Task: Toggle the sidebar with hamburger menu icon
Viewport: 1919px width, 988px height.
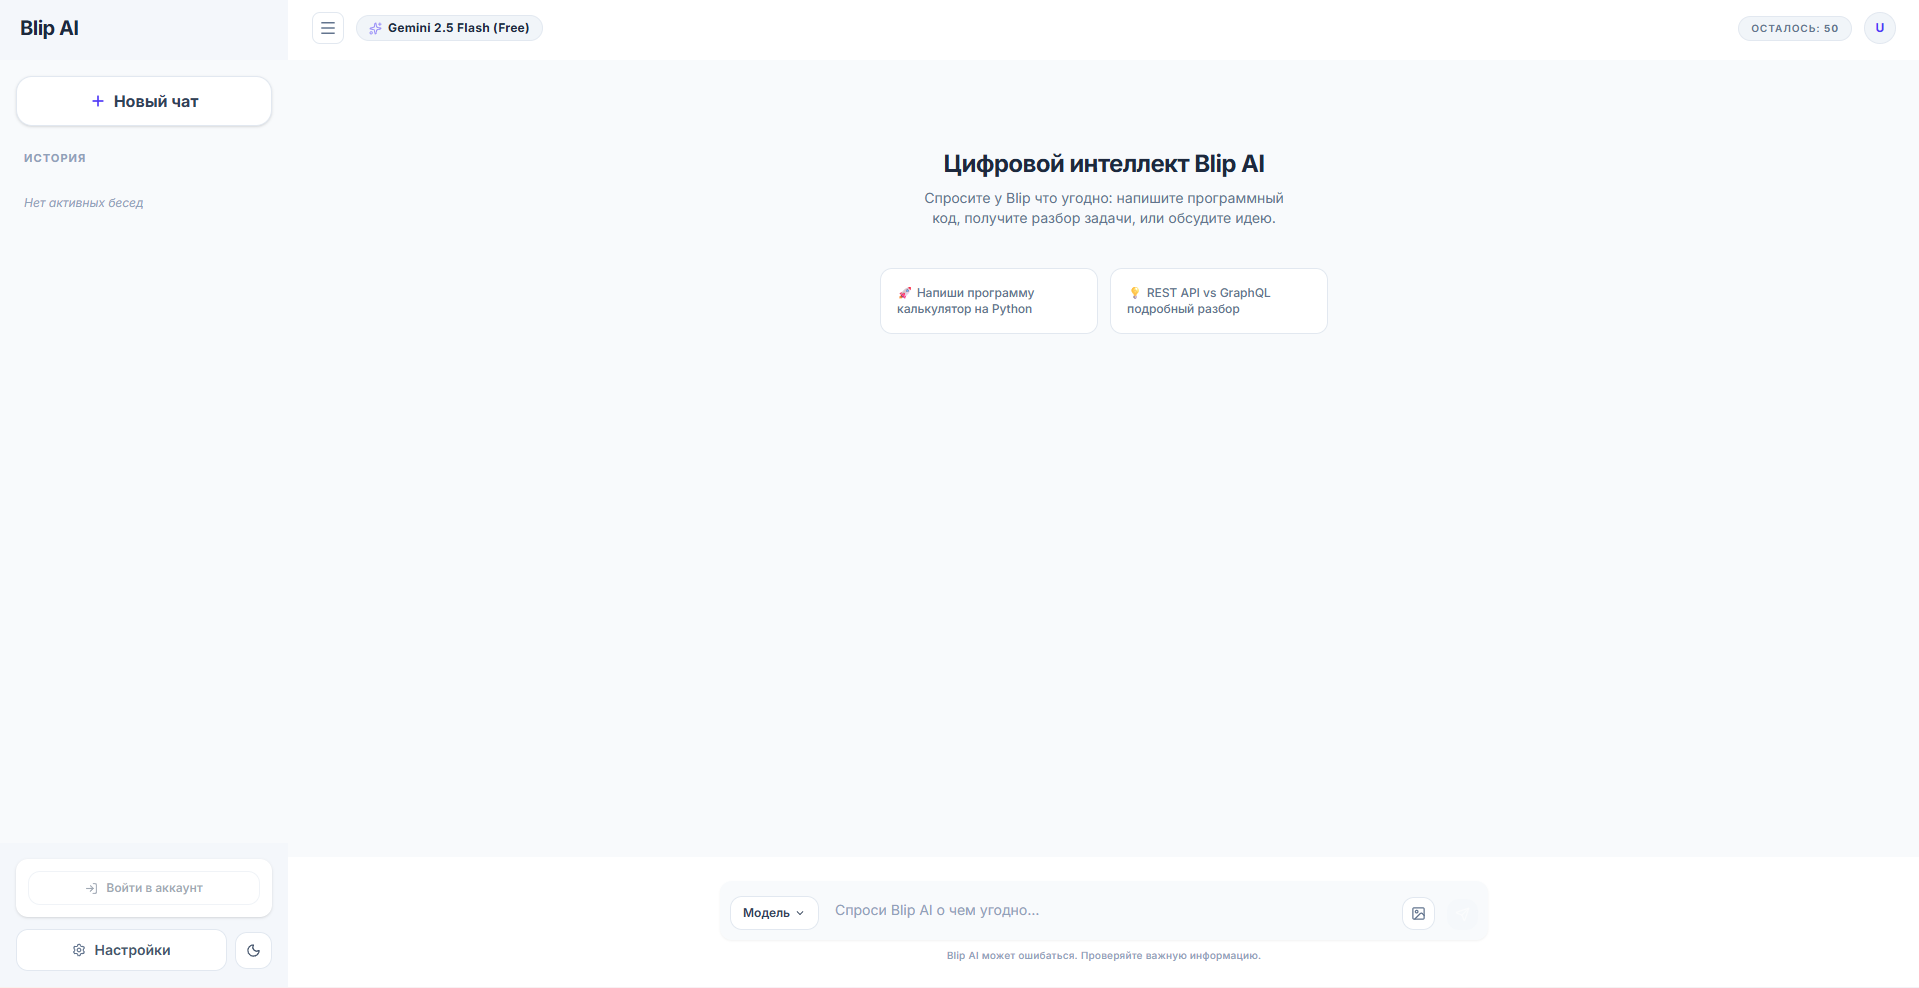Action: pyautogui.click(x=328, y=28)
